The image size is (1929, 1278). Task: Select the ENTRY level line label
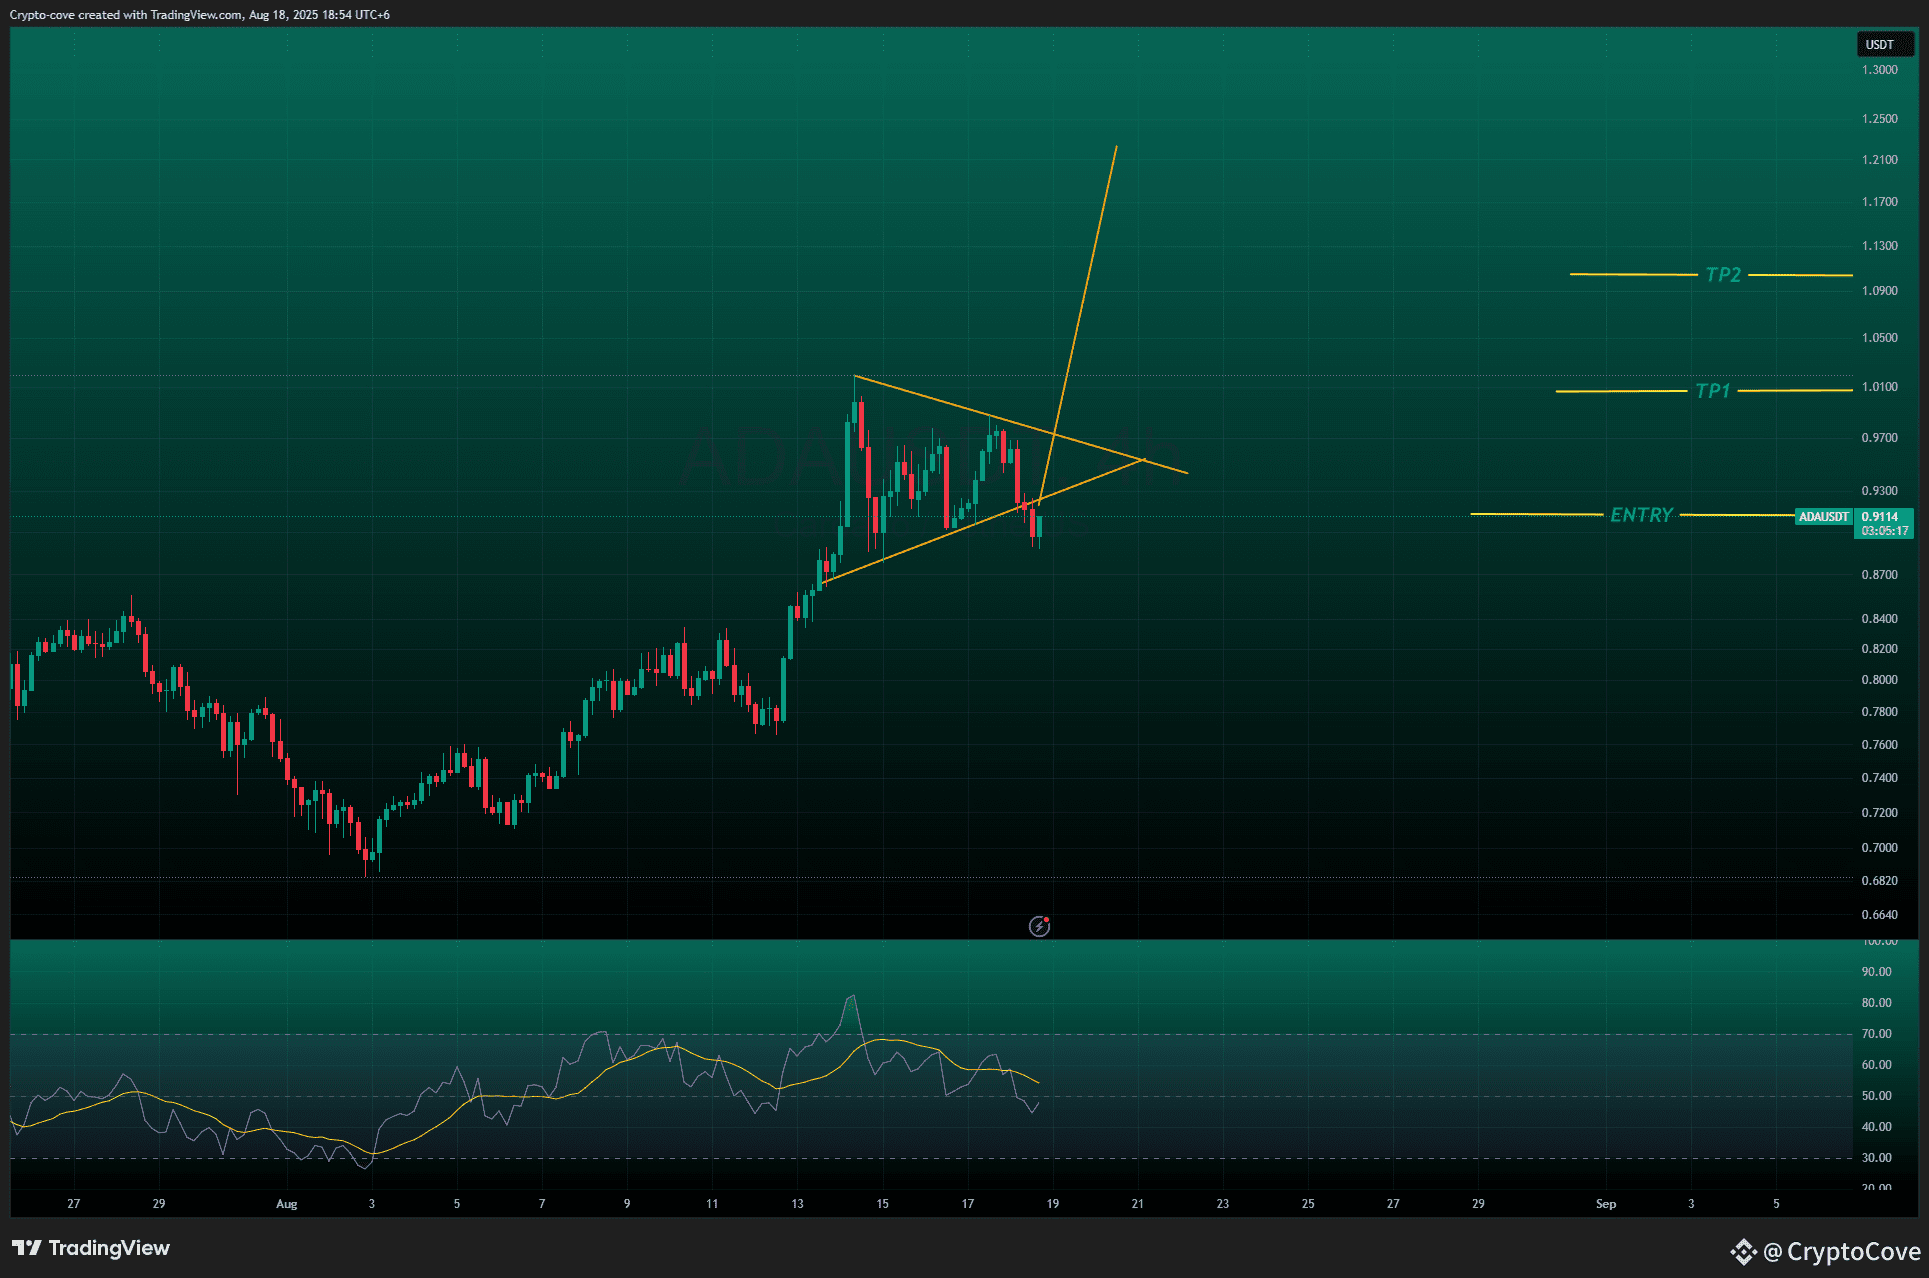(x=1640, y=515)
